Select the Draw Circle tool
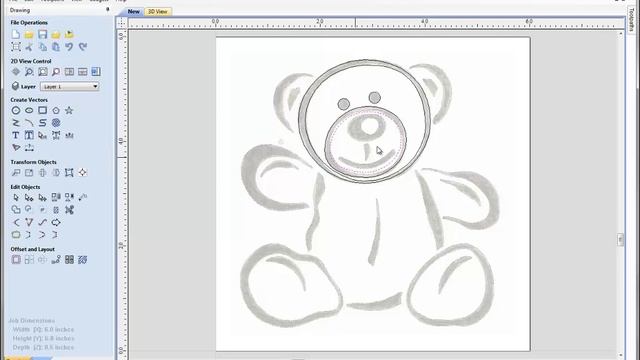The image size is (640, 360). tap(16, 110)
